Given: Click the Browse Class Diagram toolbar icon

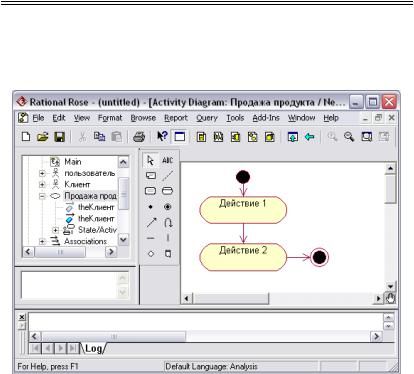Looking at the screenshot, I should [201, 137].
